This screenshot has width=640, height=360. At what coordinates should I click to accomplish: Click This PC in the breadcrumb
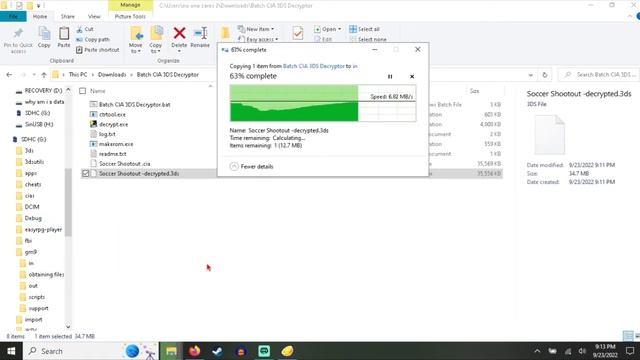click(x=78, y=75)
